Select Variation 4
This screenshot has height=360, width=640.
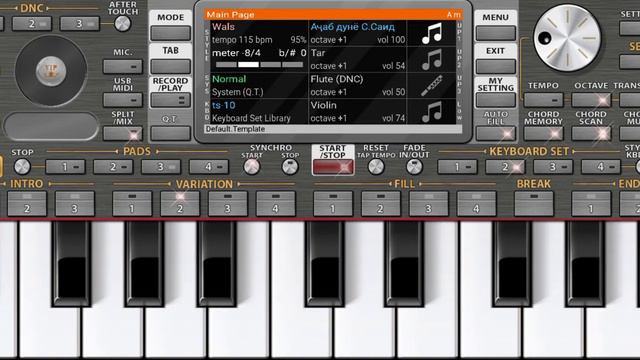point(276,203)
